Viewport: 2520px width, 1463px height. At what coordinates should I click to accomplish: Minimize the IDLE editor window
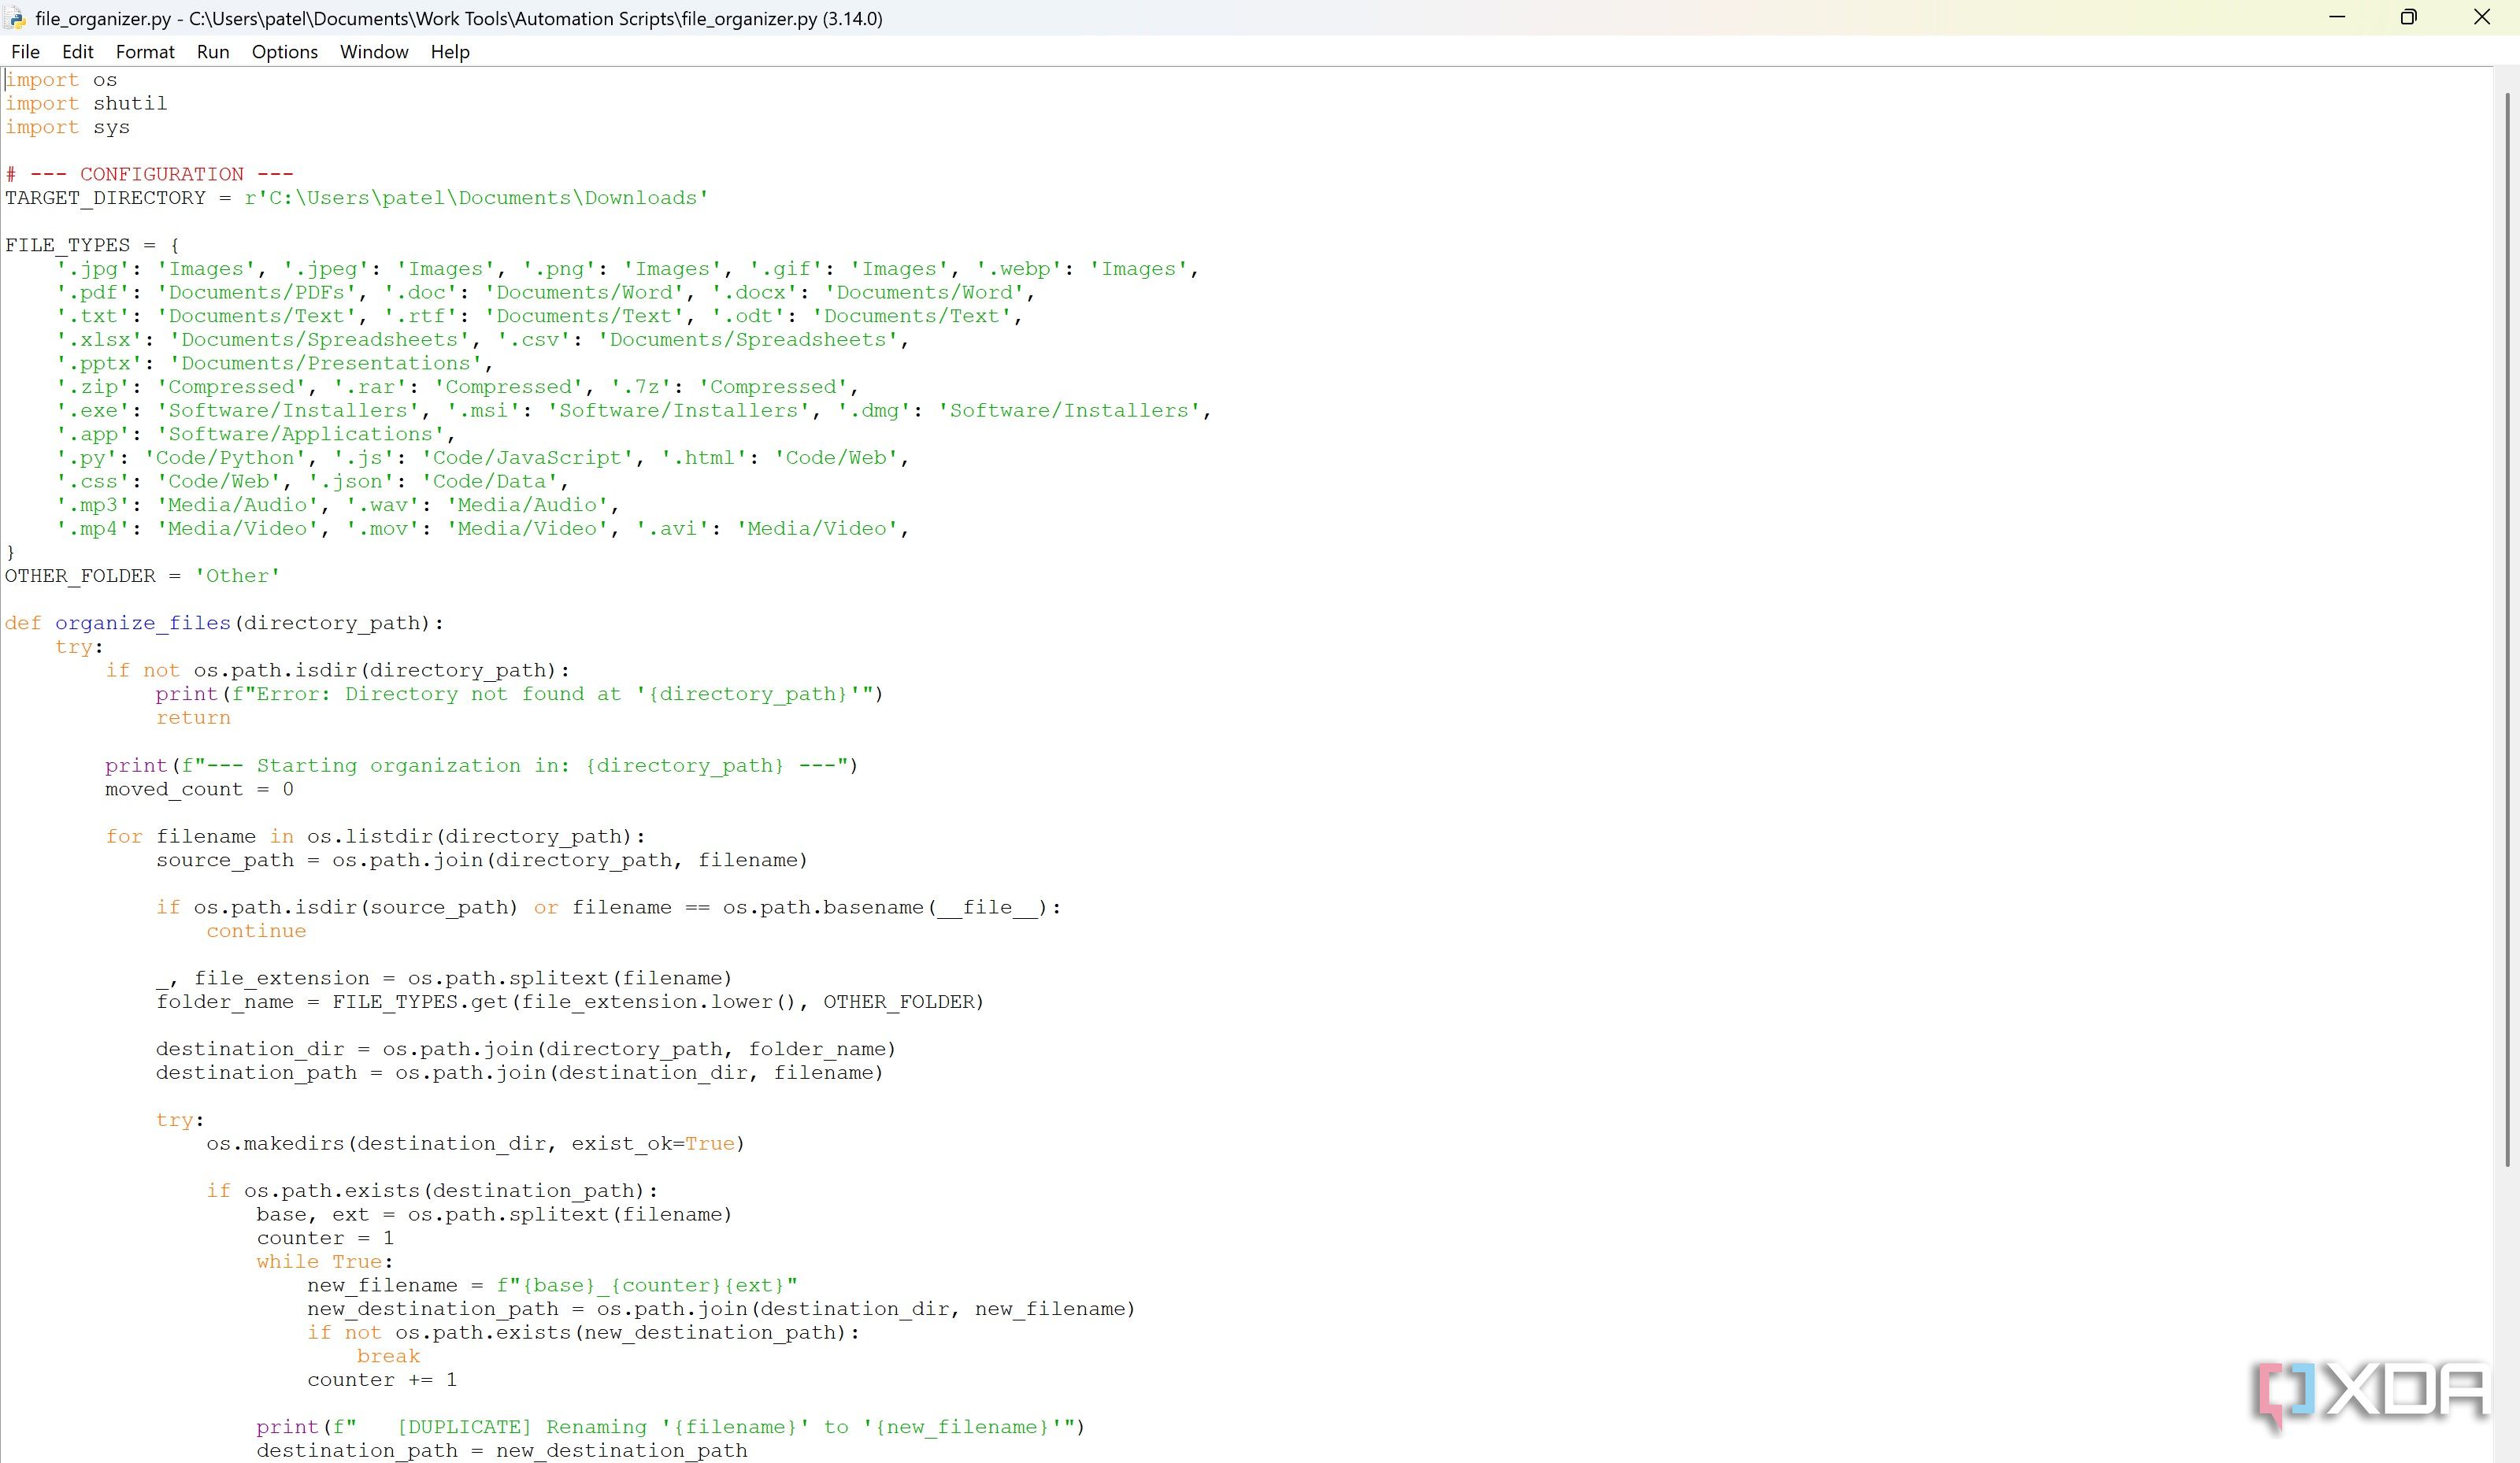pyautogui.click(x=2337, y=18)
